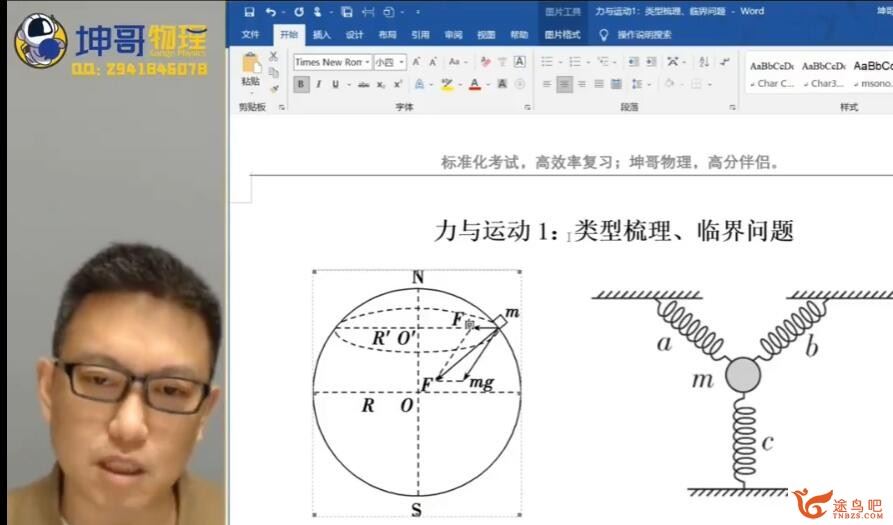The image size is (893, 525).
Task: Expand the Paragraph (段落) dialog launcher
Action: pos(732,107)
